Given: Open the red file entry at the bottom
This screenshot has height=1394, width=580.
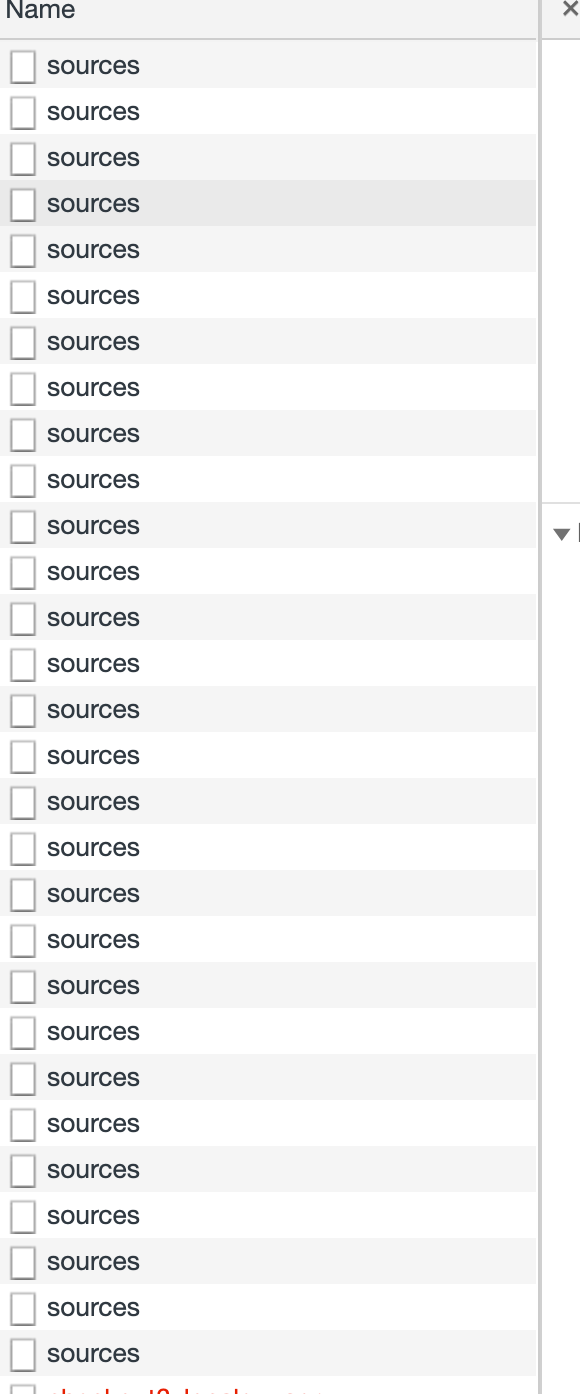Looking at the screenshot, I should [150, 1390].
